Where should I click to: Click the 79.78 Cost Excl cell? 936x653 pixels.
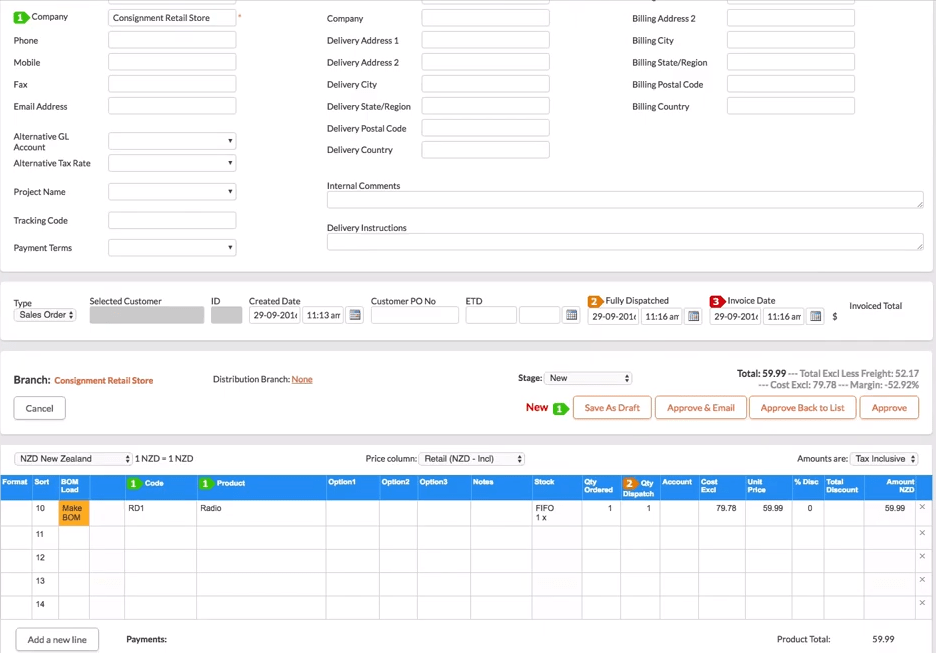(722, 513)
